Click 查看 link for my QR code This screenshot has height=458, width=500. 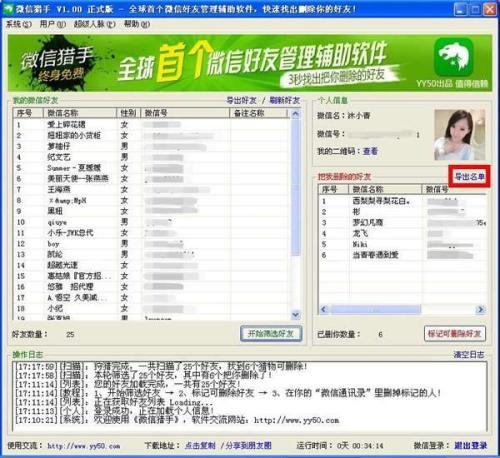[x=370, y=151]
